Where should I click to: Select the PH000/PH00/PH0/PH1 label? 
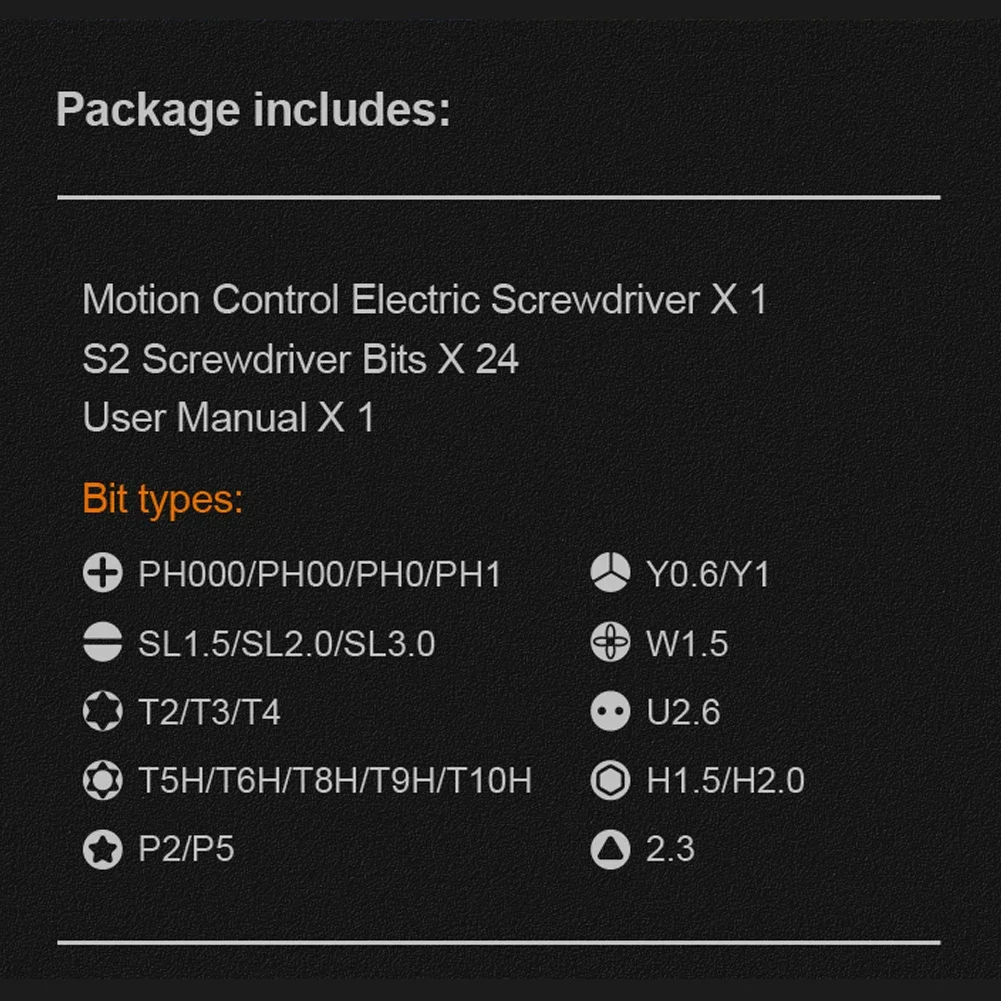319,574
